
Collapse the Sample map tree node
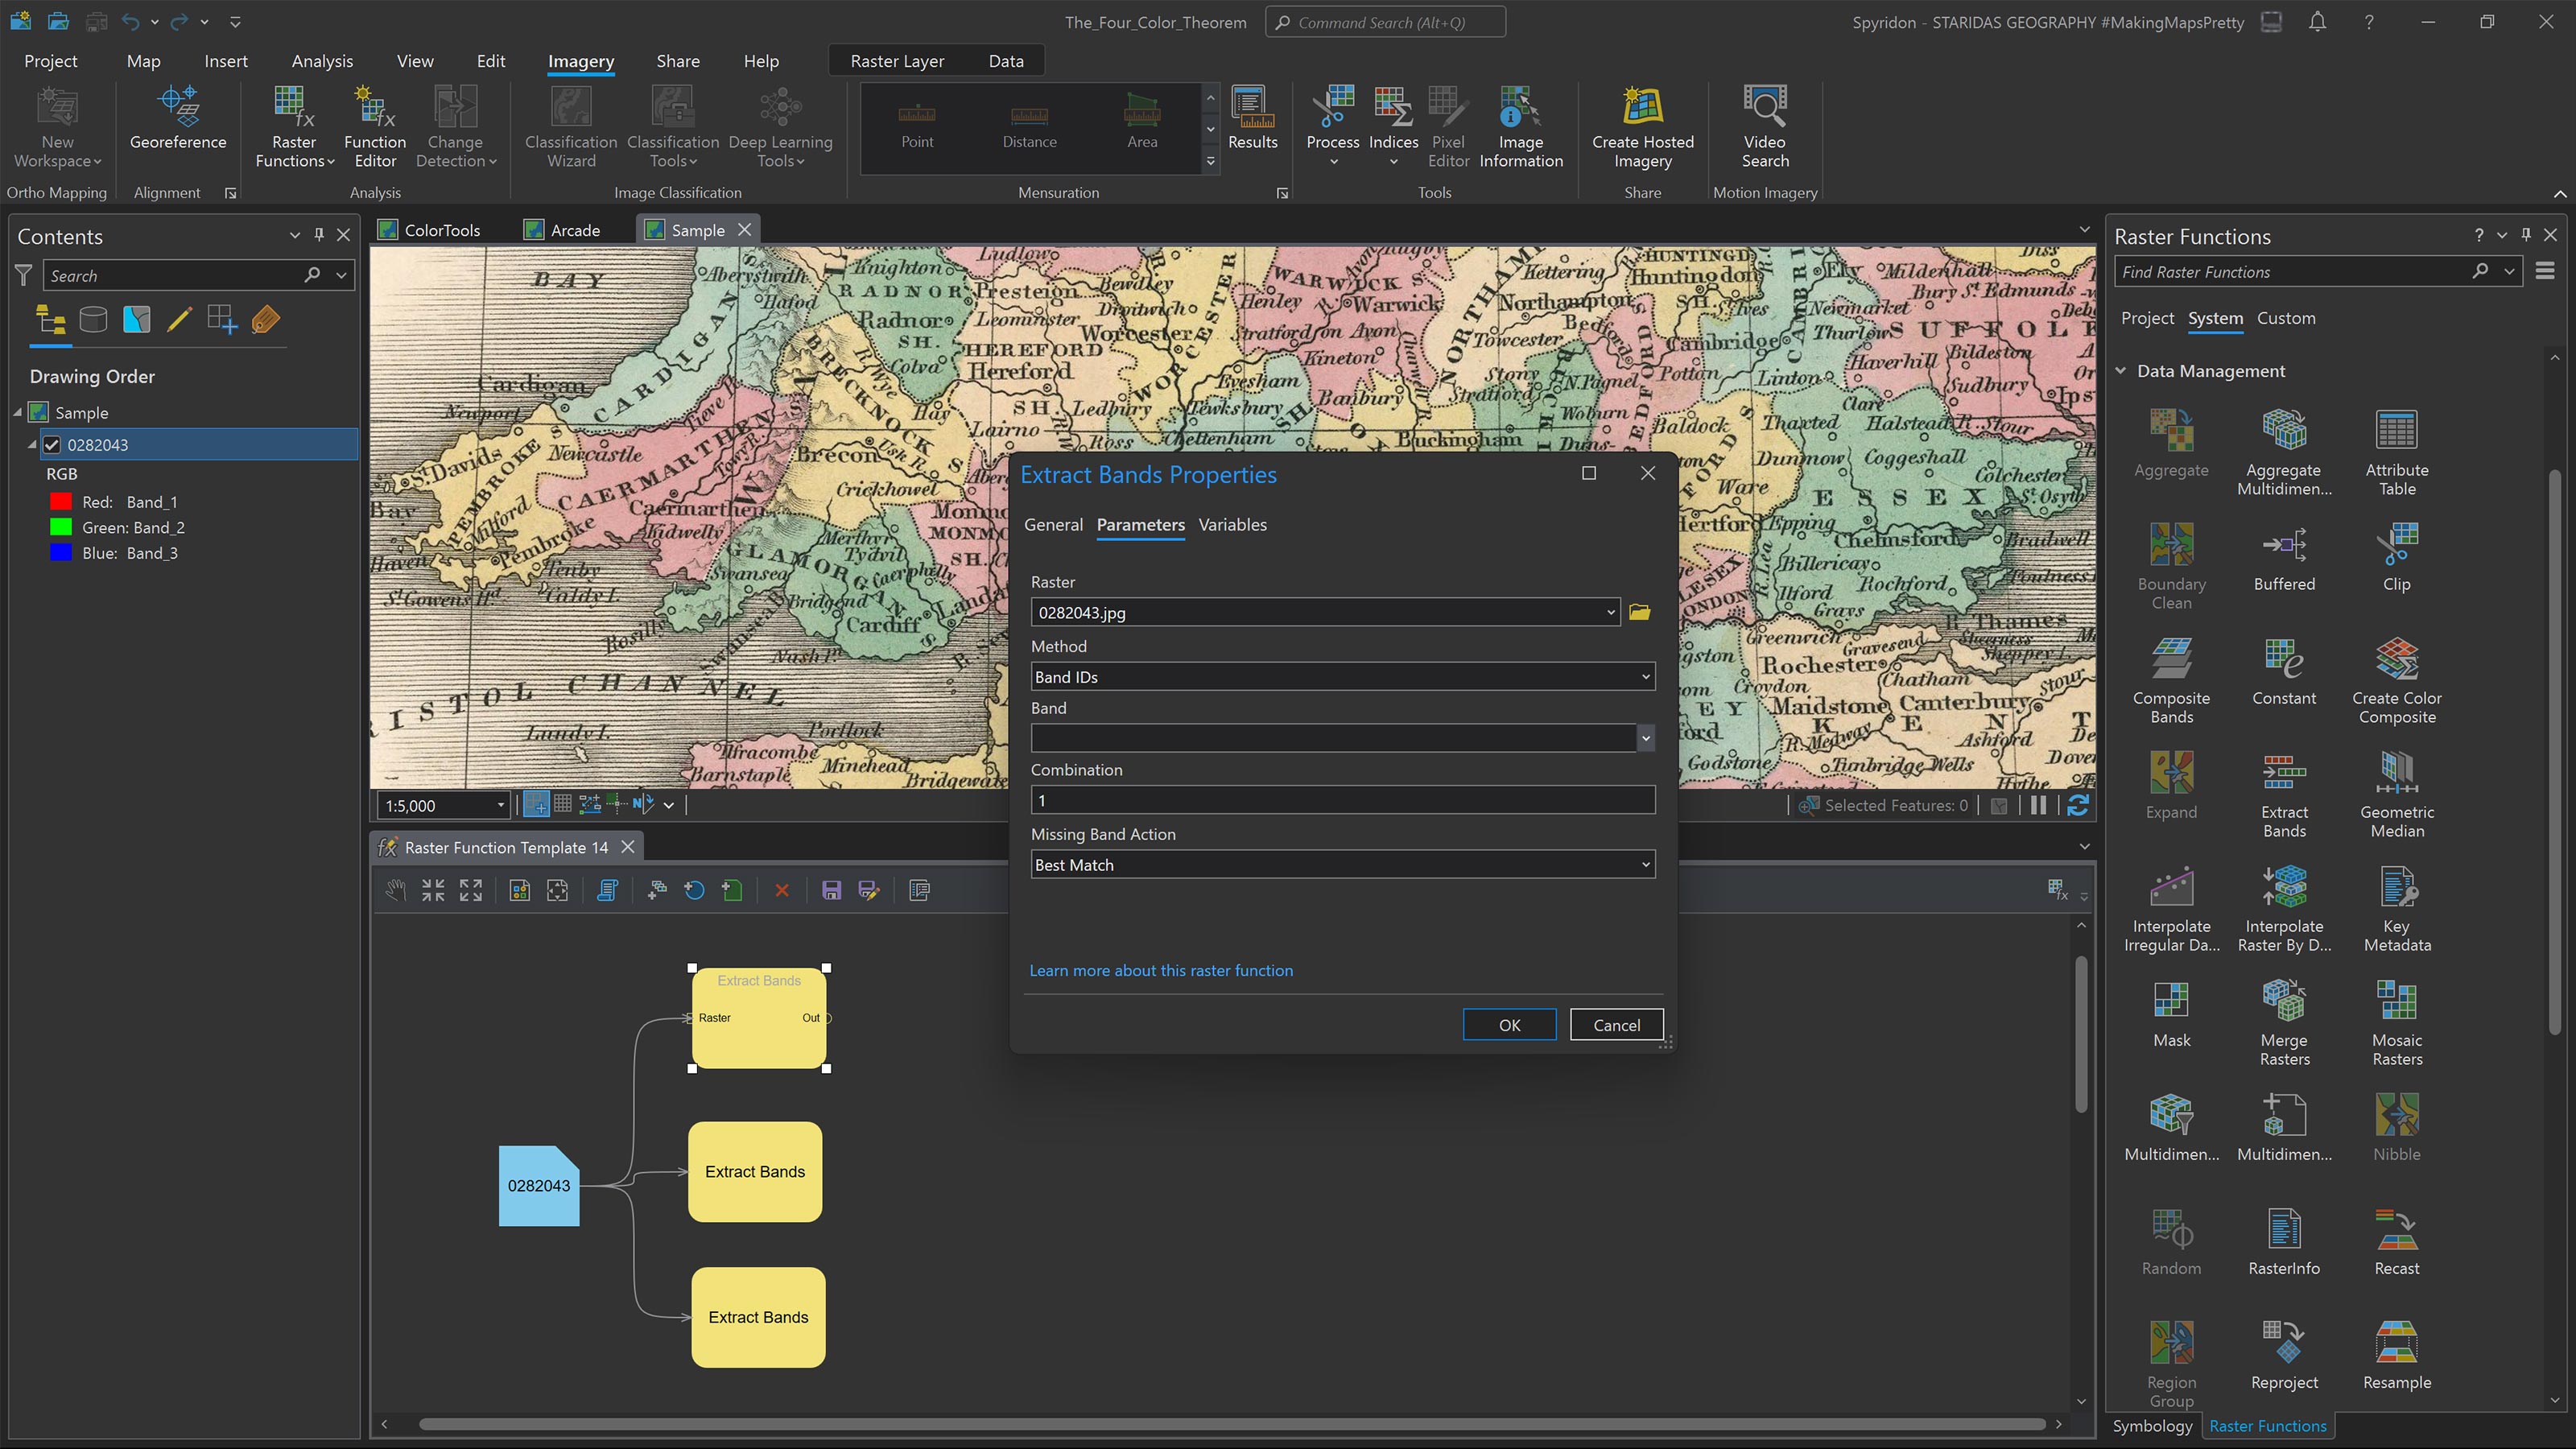click(x=17, y=413)
